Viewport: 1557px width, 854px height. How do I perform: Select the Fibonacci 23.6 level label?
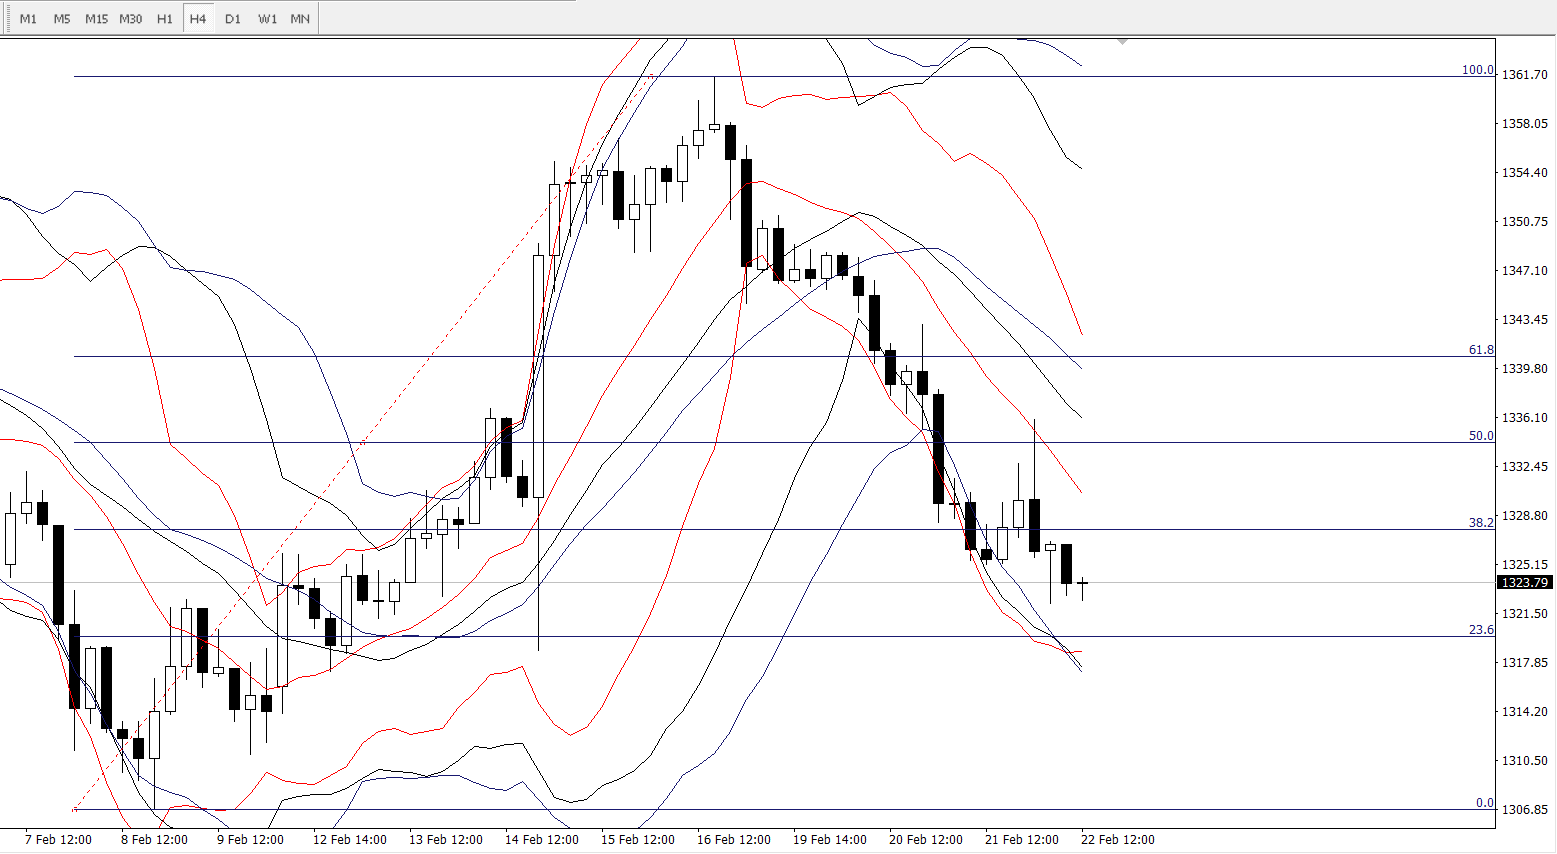click(x=1480, y=630)
